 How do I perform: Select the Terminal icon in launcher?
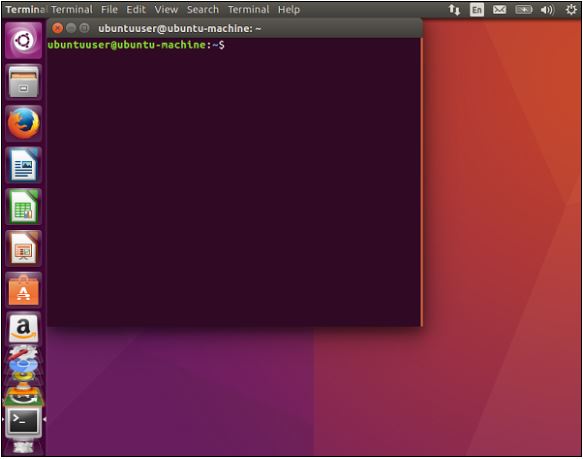click(23, 422)
